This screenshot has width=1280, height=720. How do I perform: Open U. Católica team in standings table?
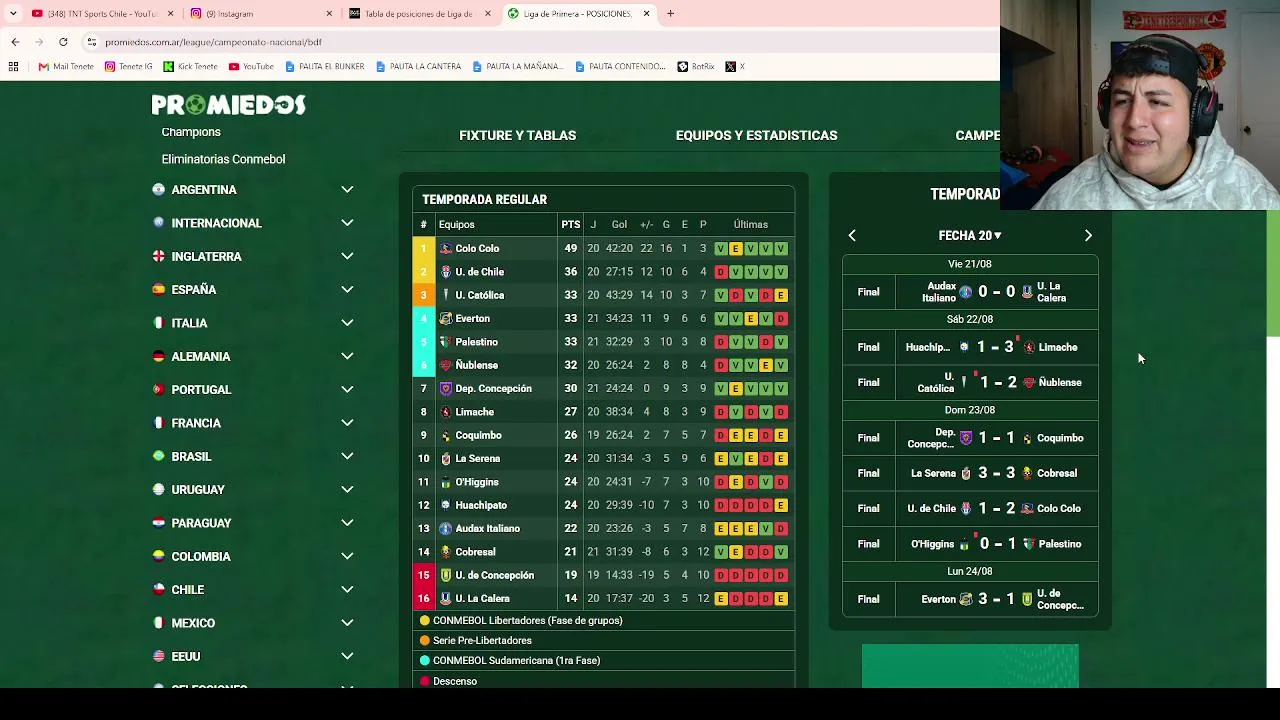click(479, 295)
